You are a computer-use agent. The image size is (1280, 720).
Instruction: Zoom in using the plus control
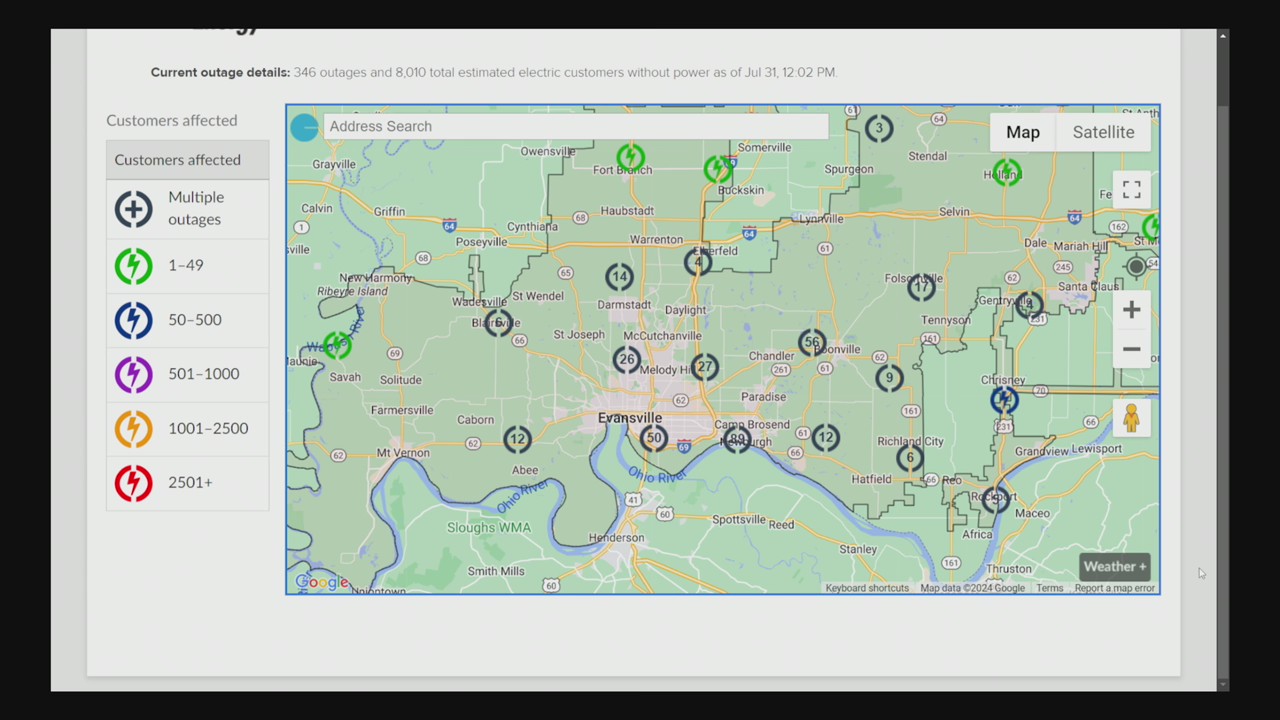[x=1131, y=309]
